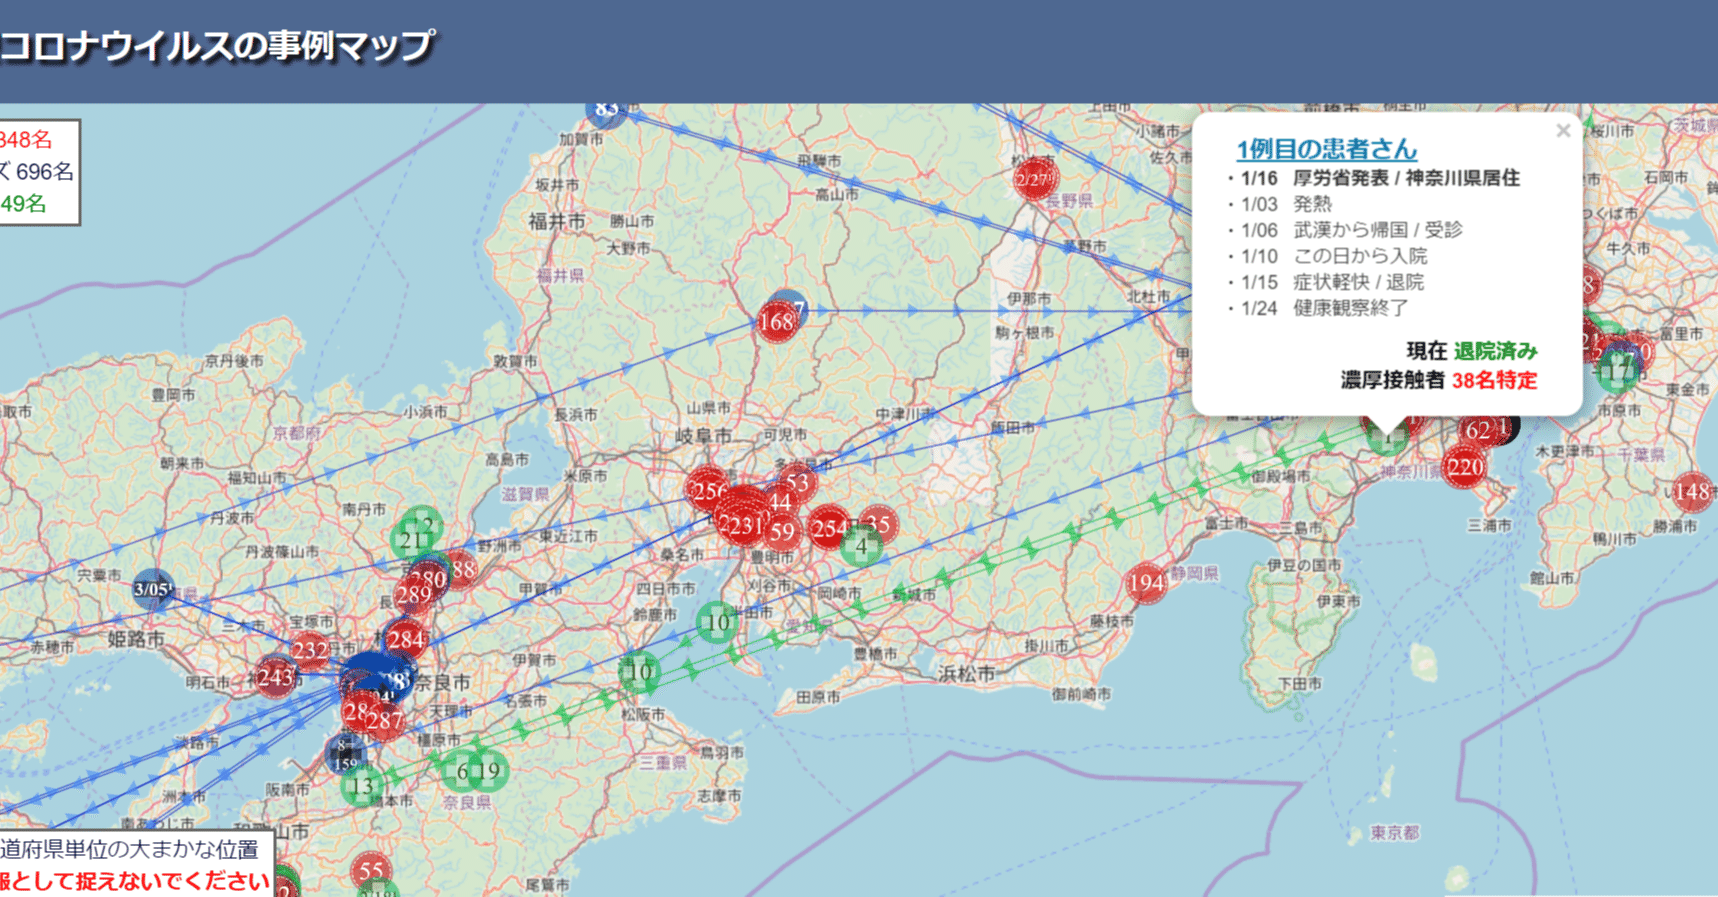Select green marker 10 near 松阪市
This screenshot has height=897, width=1718.
640,672
